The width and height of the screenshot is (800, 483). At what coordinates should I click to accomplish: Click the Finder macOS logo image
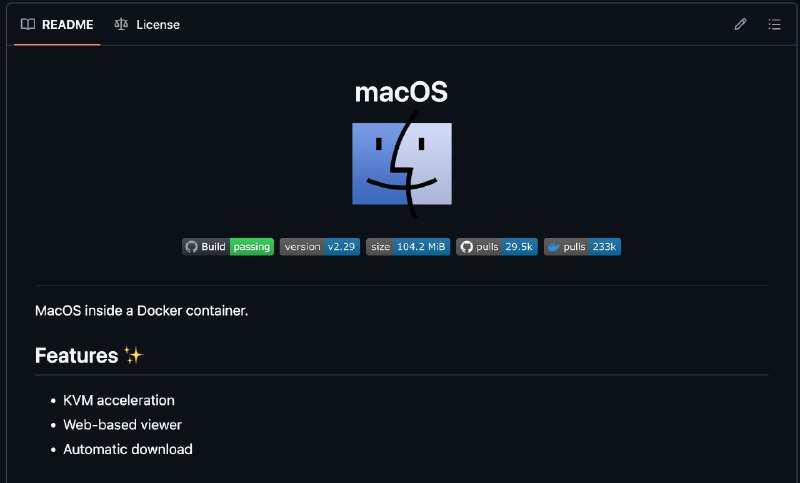click(402, 164)
